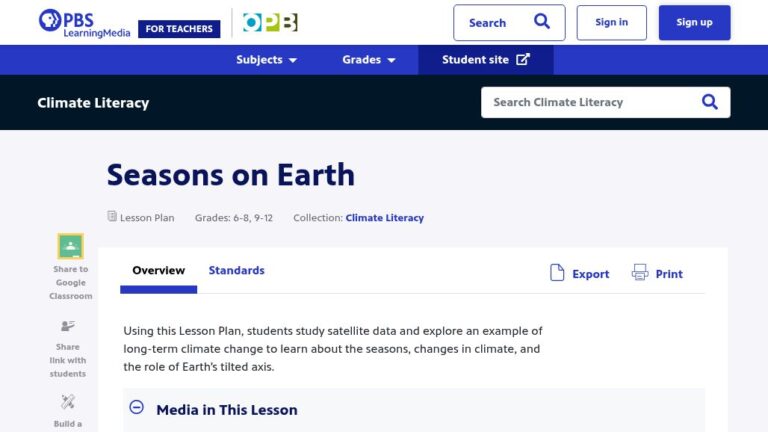This screenshot has width=768, height=432.
Task: Click the Grades: 6-8, 9-12 text
Action: (234, 218)
